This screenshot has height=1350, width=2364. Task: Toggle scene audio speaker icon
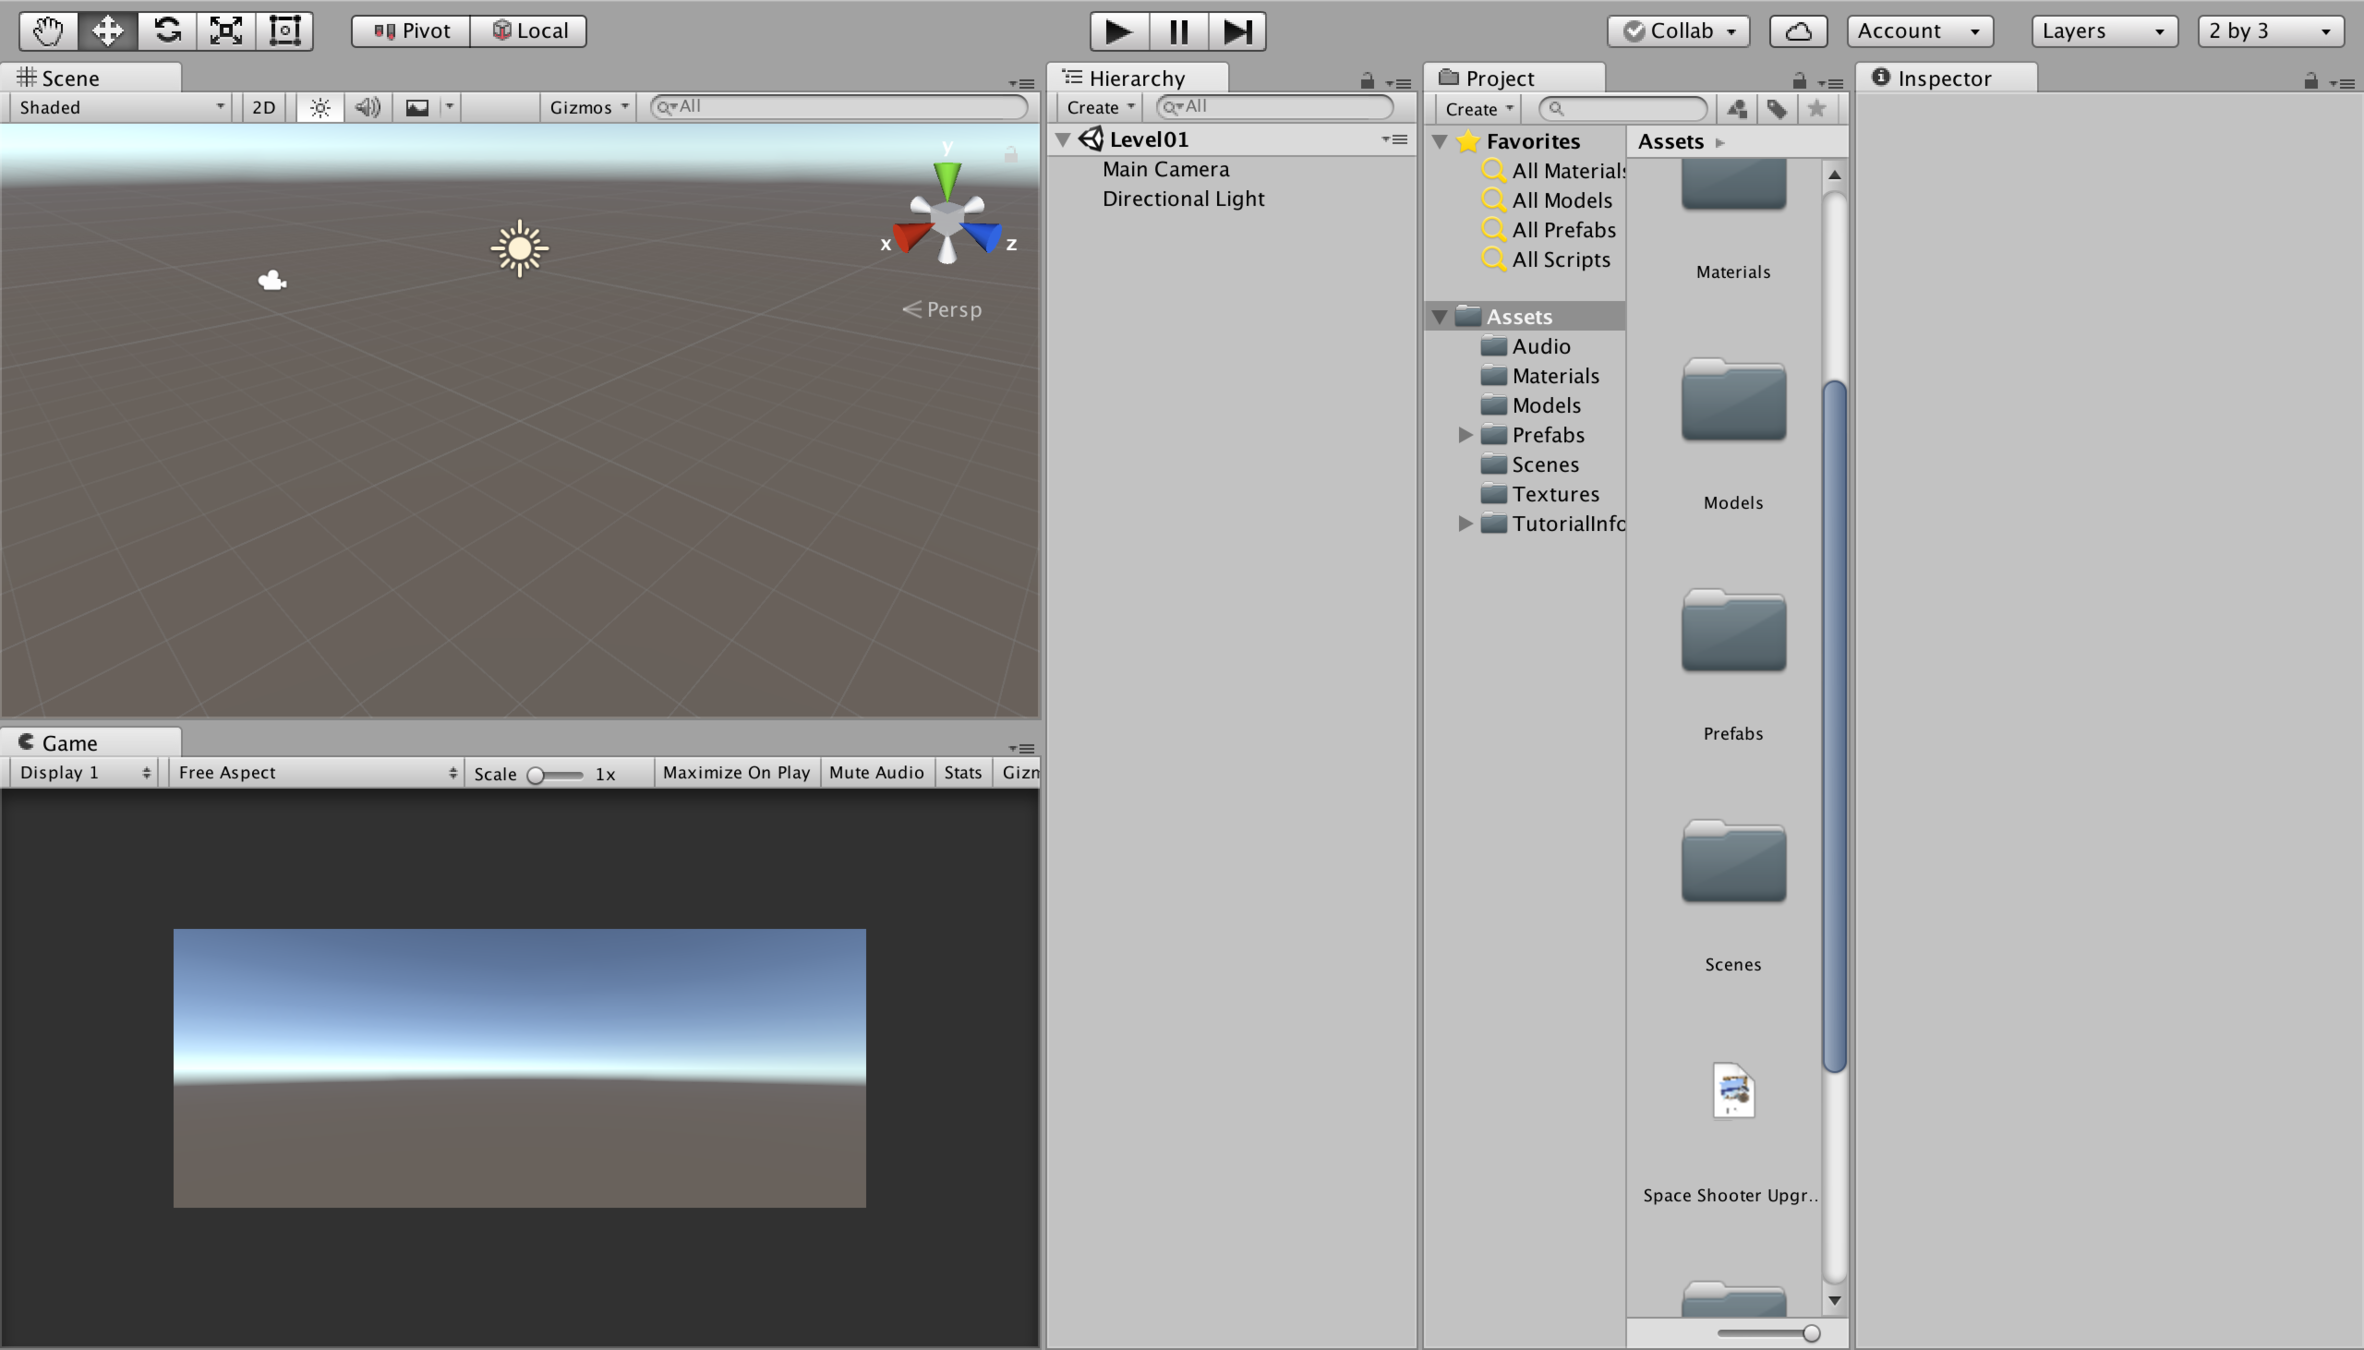click(x=367, y=107)
